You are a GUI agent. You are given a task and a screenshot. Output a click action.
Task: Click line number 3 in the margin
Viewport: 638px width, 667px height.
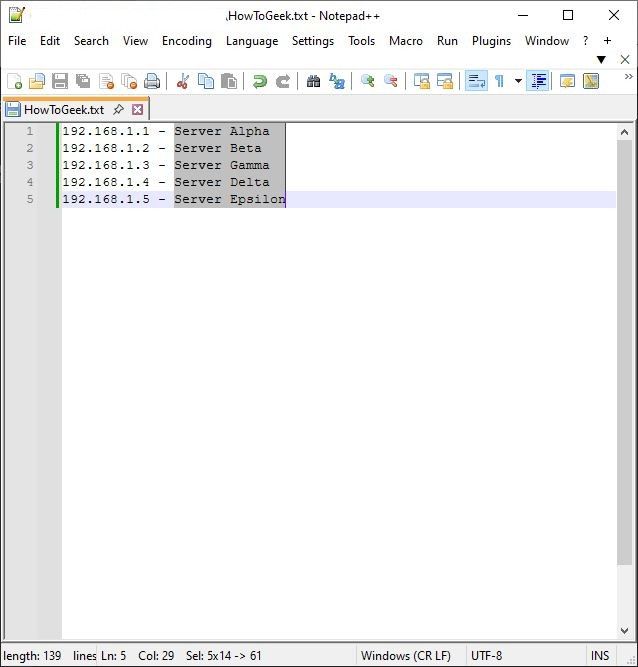pyautogui.click(x=29, y=165)
